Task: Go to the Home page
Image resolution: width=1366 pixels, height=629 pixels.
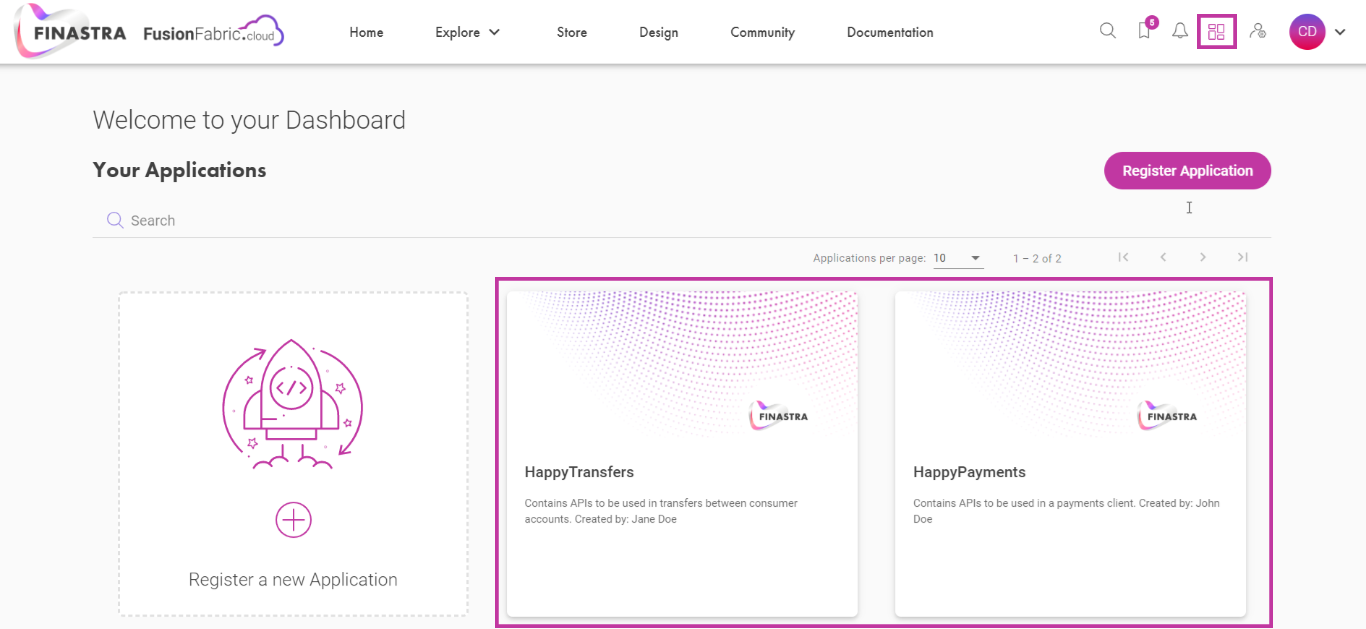Action: [x=366, y=32]
